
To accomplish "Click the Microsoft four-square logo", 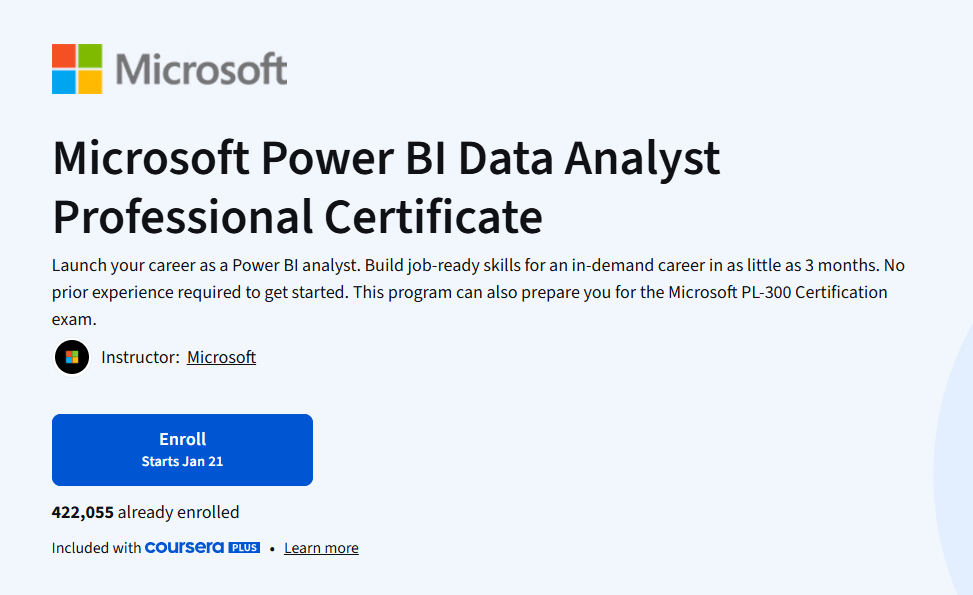I will [75, 68].
